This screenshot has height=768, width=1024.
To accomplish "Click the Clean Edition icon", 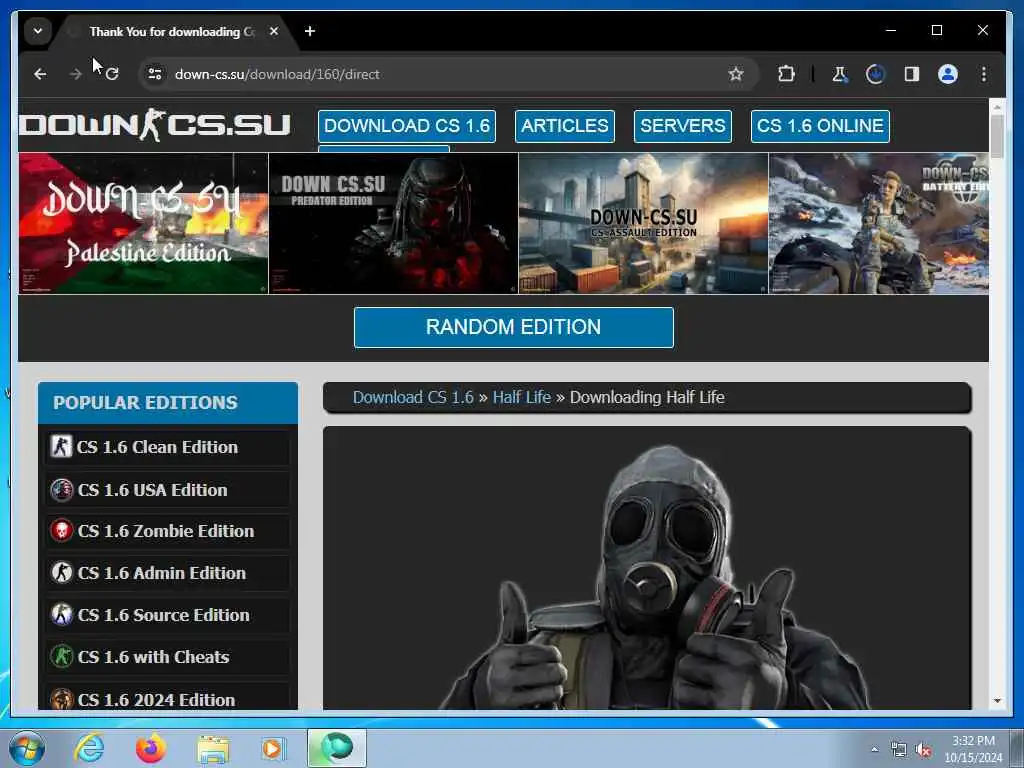I will [x=61, y=447].
